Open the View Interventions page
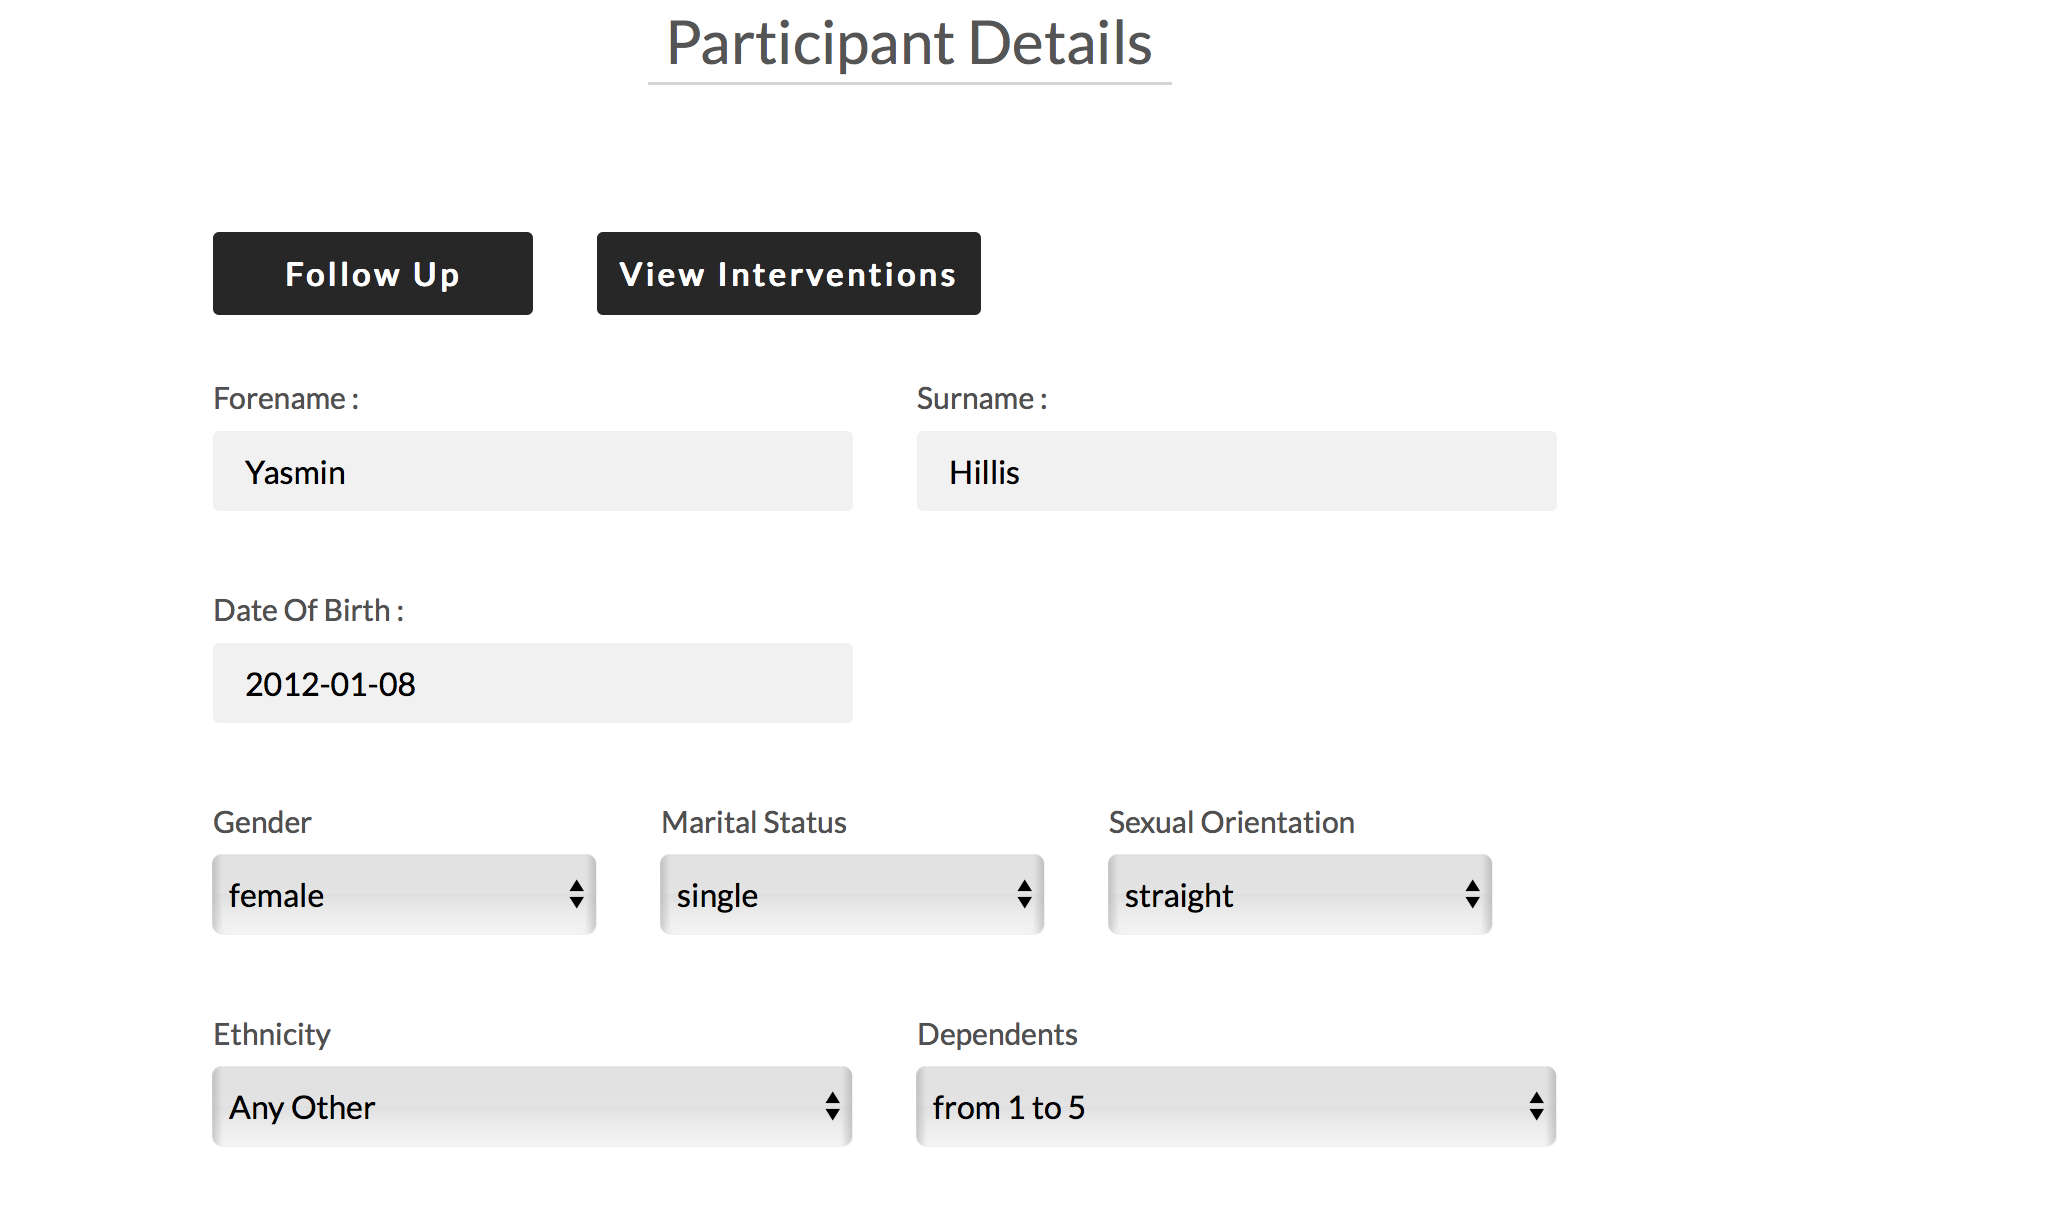Screen dimensions: 2068x1220 (x=788, y=274)
